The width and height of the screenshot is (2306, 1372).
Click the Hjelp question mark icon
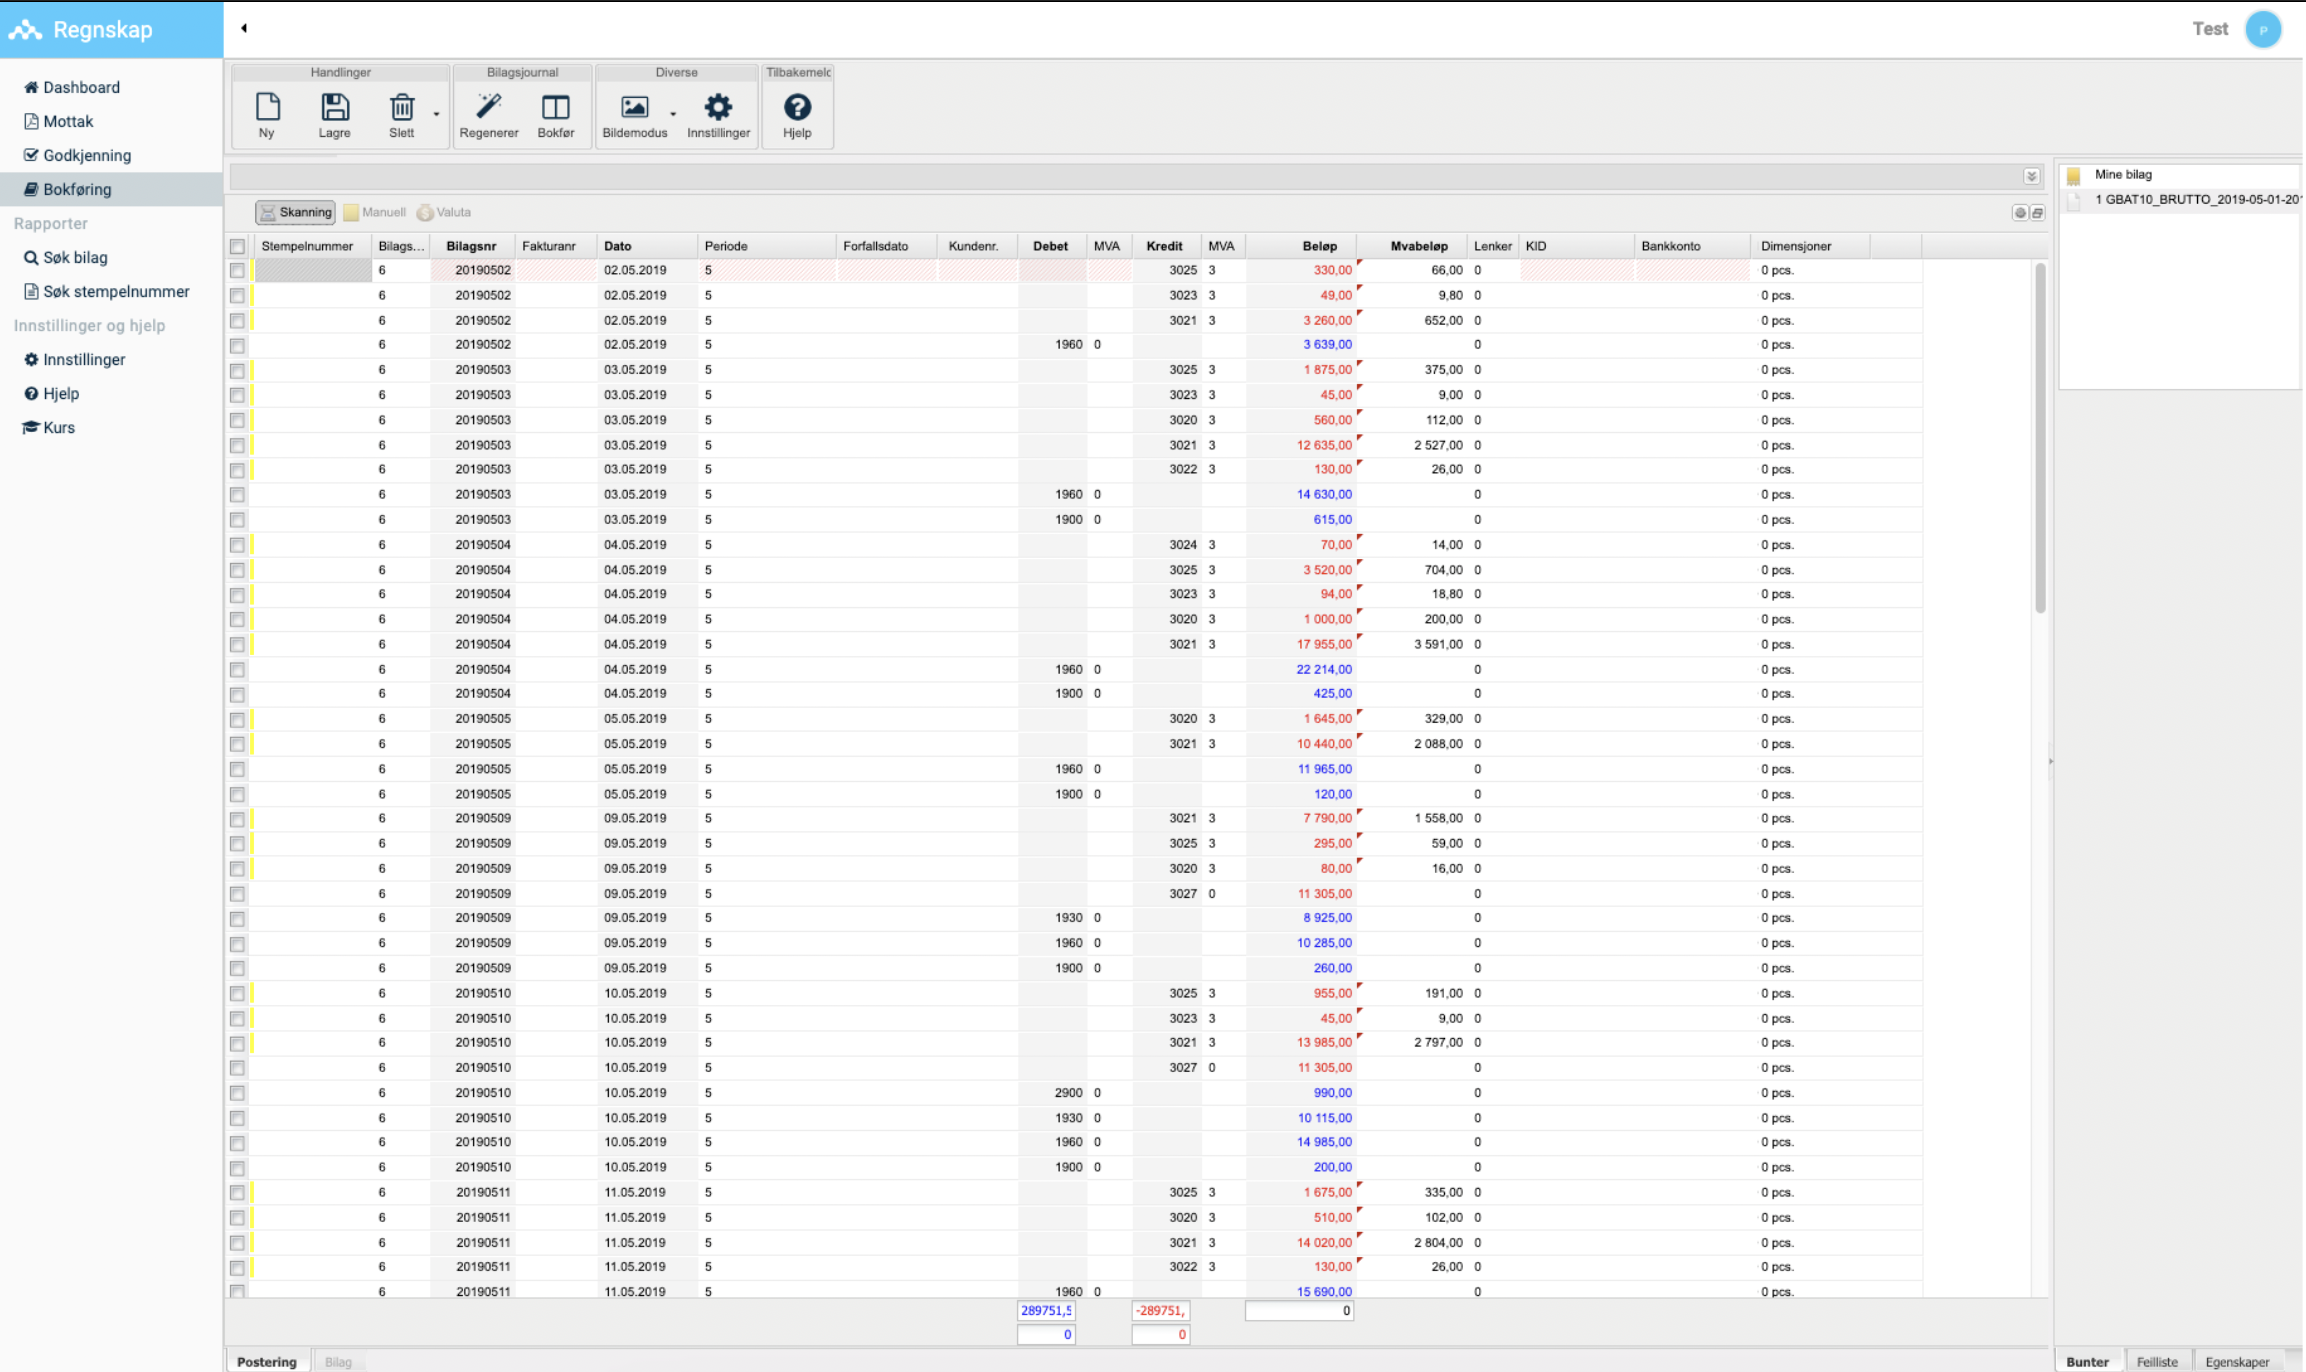tap(797, 108)
